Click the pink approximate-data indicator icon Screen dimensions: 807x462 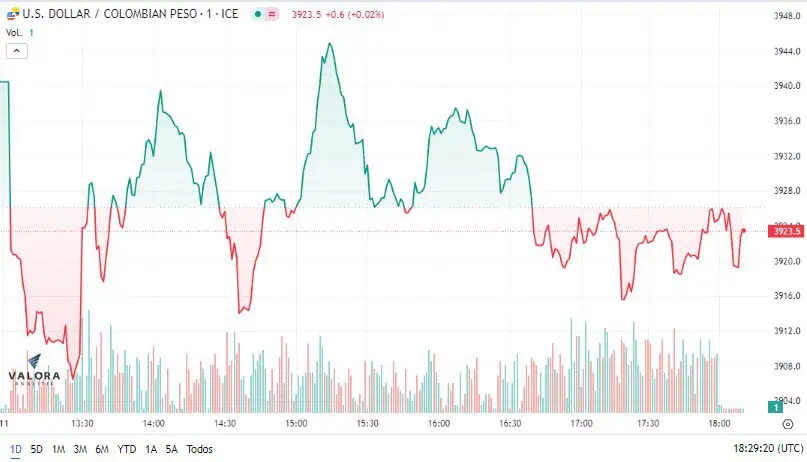pos(272,14)
